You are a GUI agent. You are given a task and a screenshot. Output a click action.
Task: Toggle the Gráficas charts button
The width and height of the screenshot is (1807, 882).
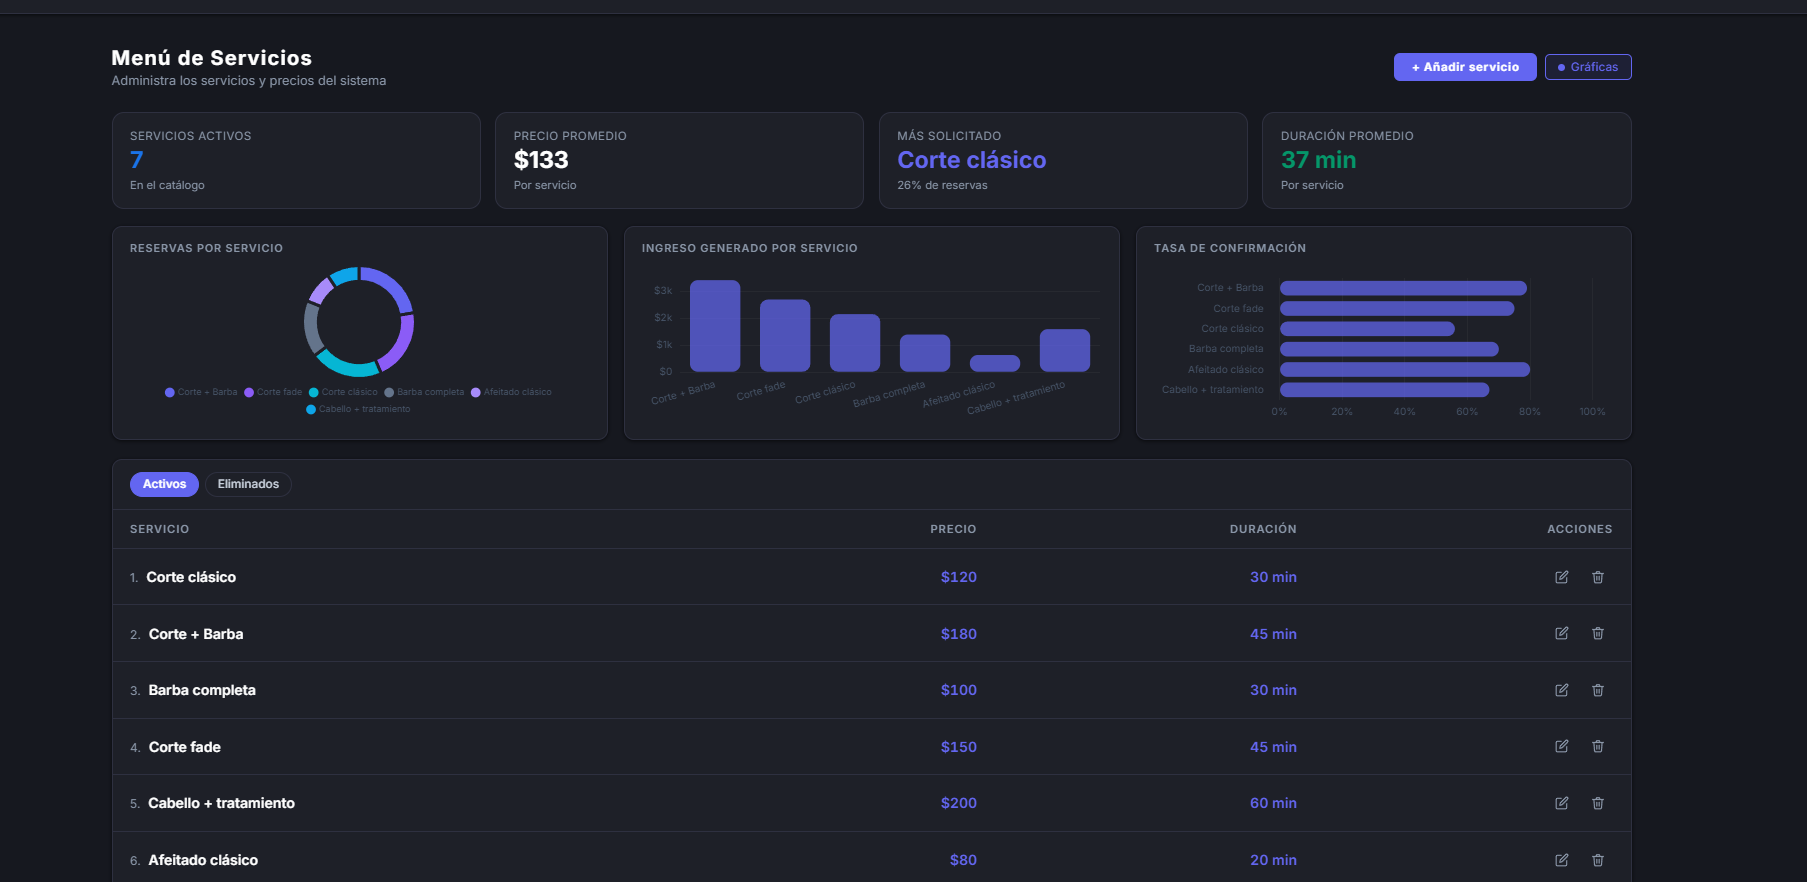click(1588, 67)
